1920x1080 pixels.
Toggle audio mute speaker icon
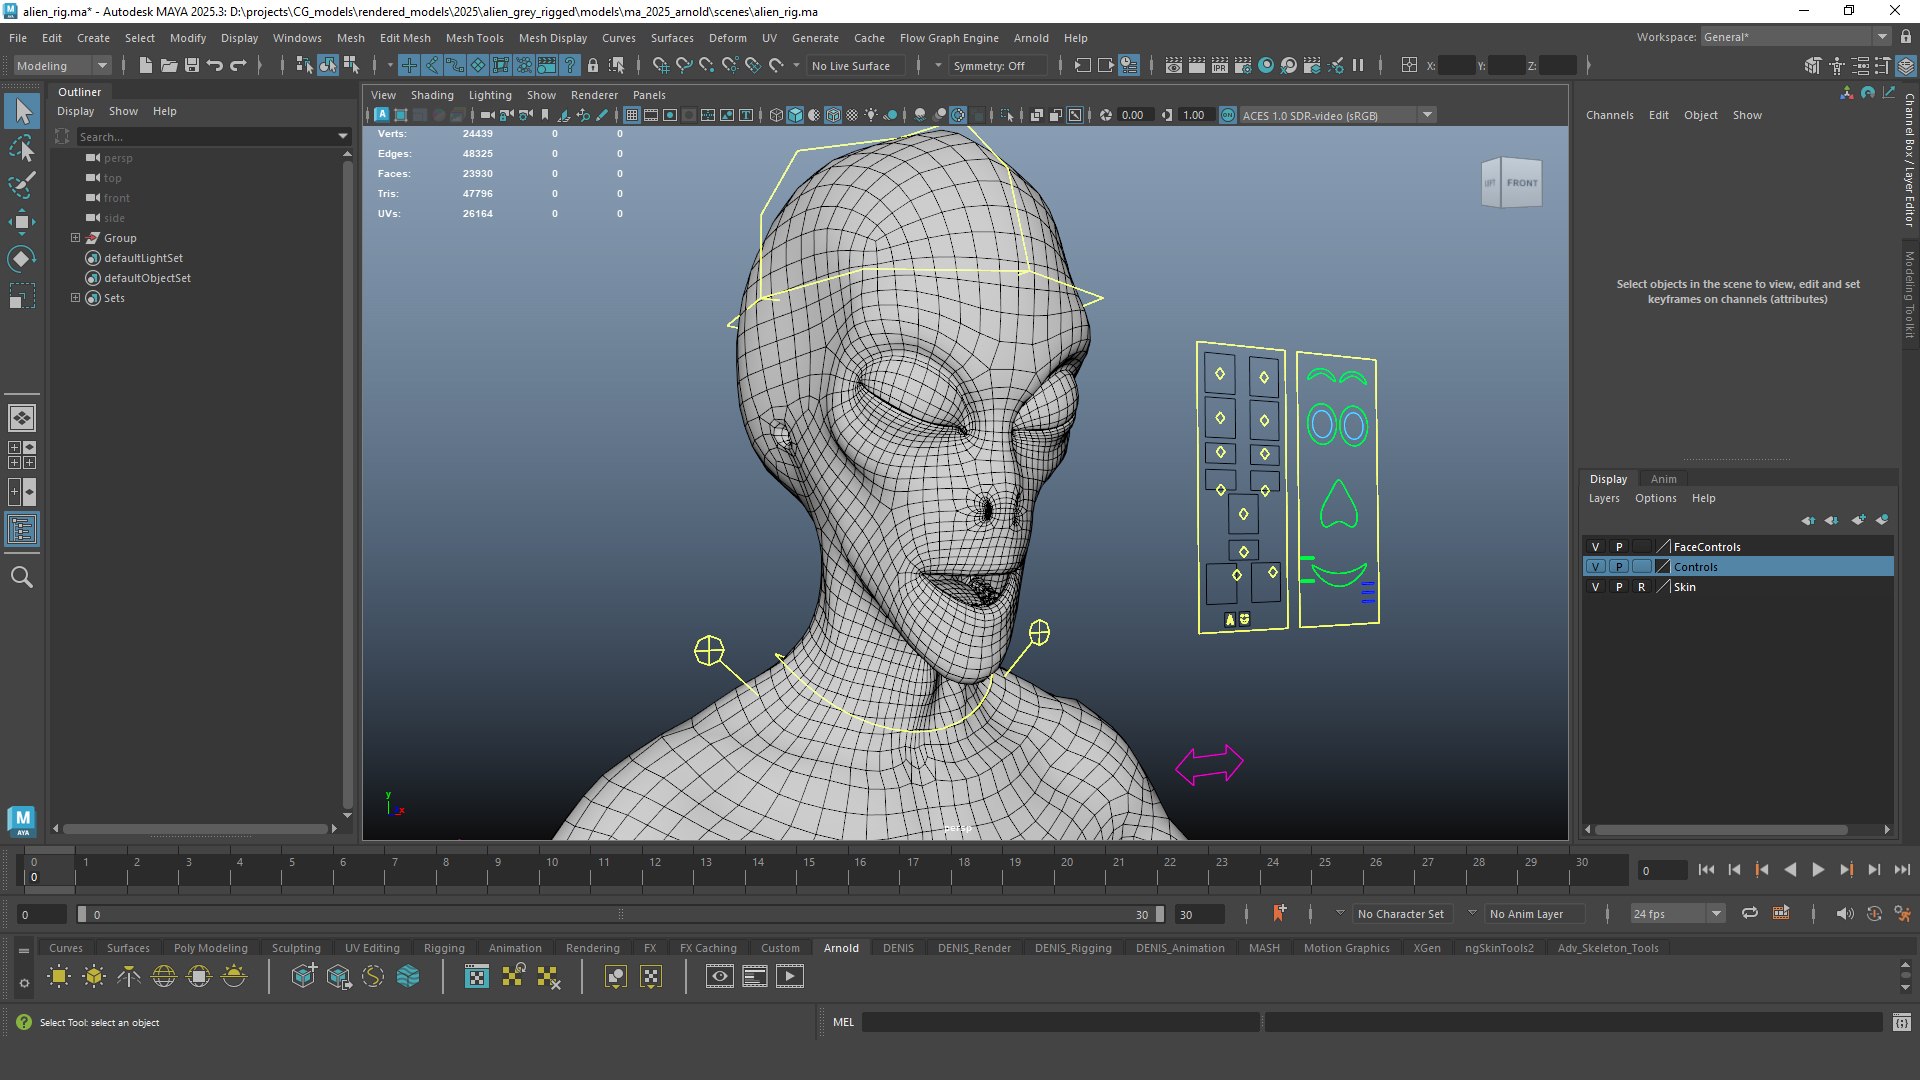tap(1845, 913)
